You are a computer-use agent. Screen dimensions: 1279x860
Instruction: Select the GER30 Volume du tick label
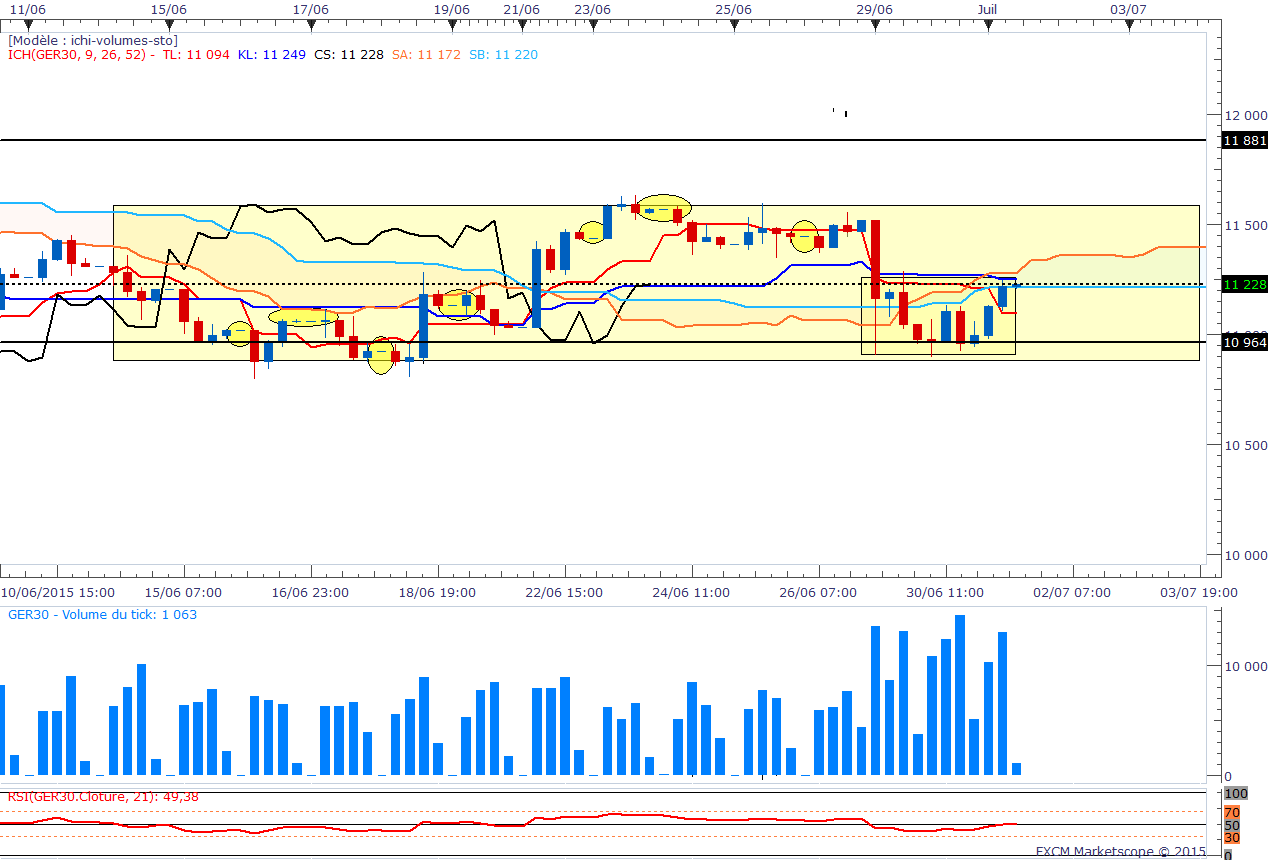pos(102,614)
